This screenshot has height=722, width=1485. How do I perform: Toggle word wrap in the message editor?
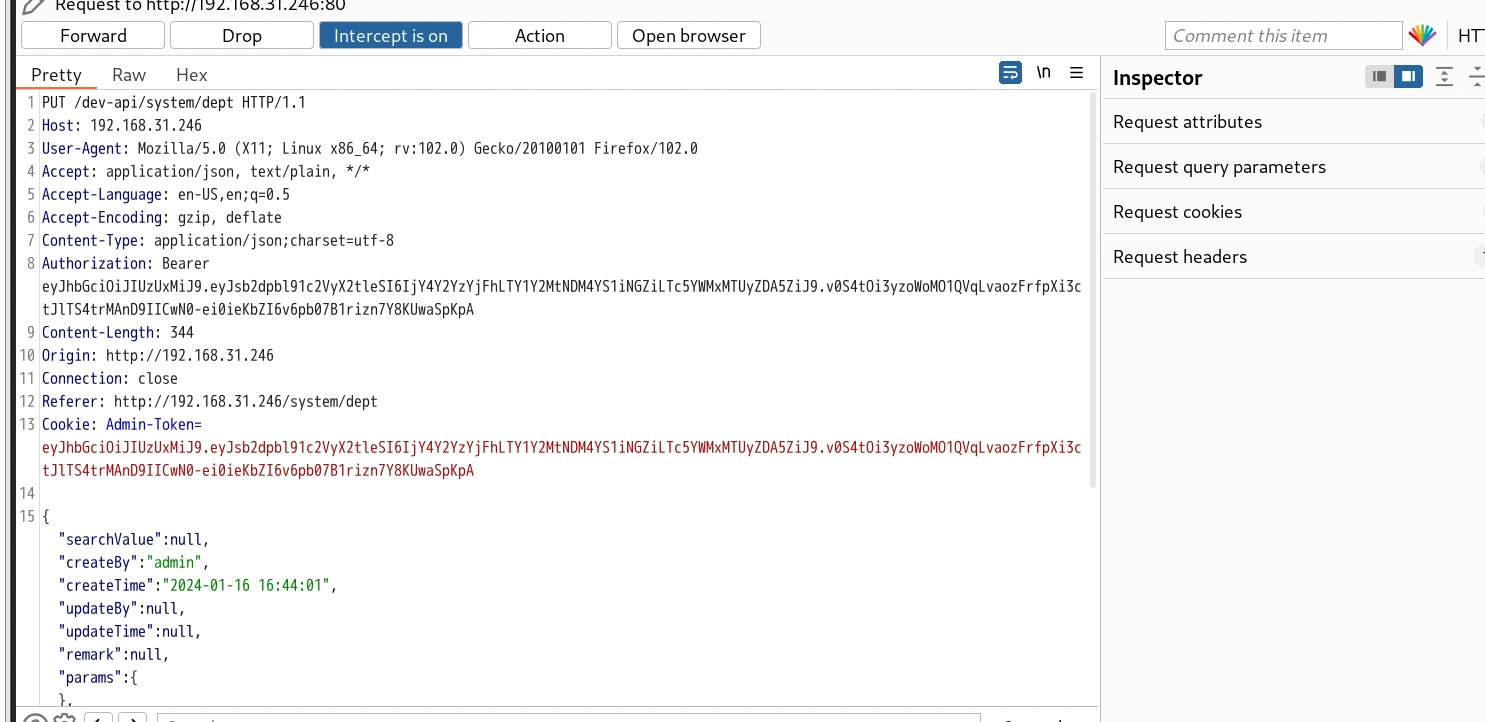pyautogui.click(x=1010, y=73)
